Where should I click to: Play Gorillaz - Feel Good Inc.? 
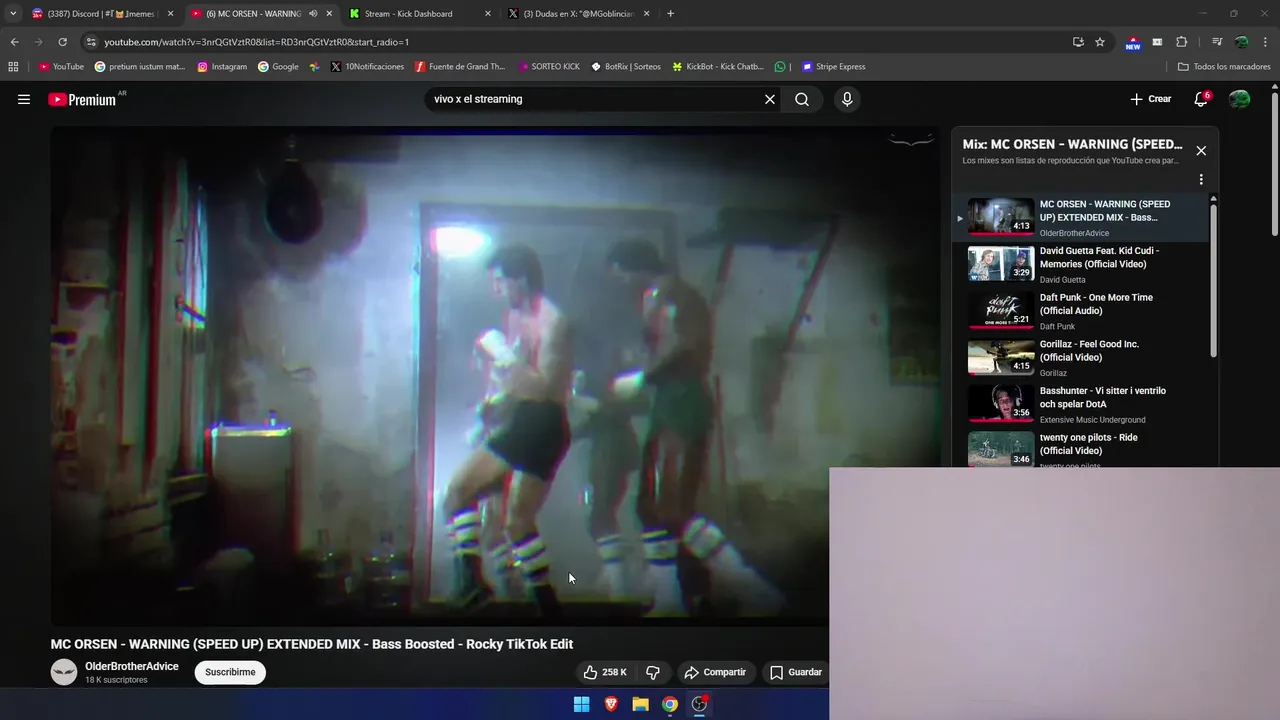point(1080,358)
